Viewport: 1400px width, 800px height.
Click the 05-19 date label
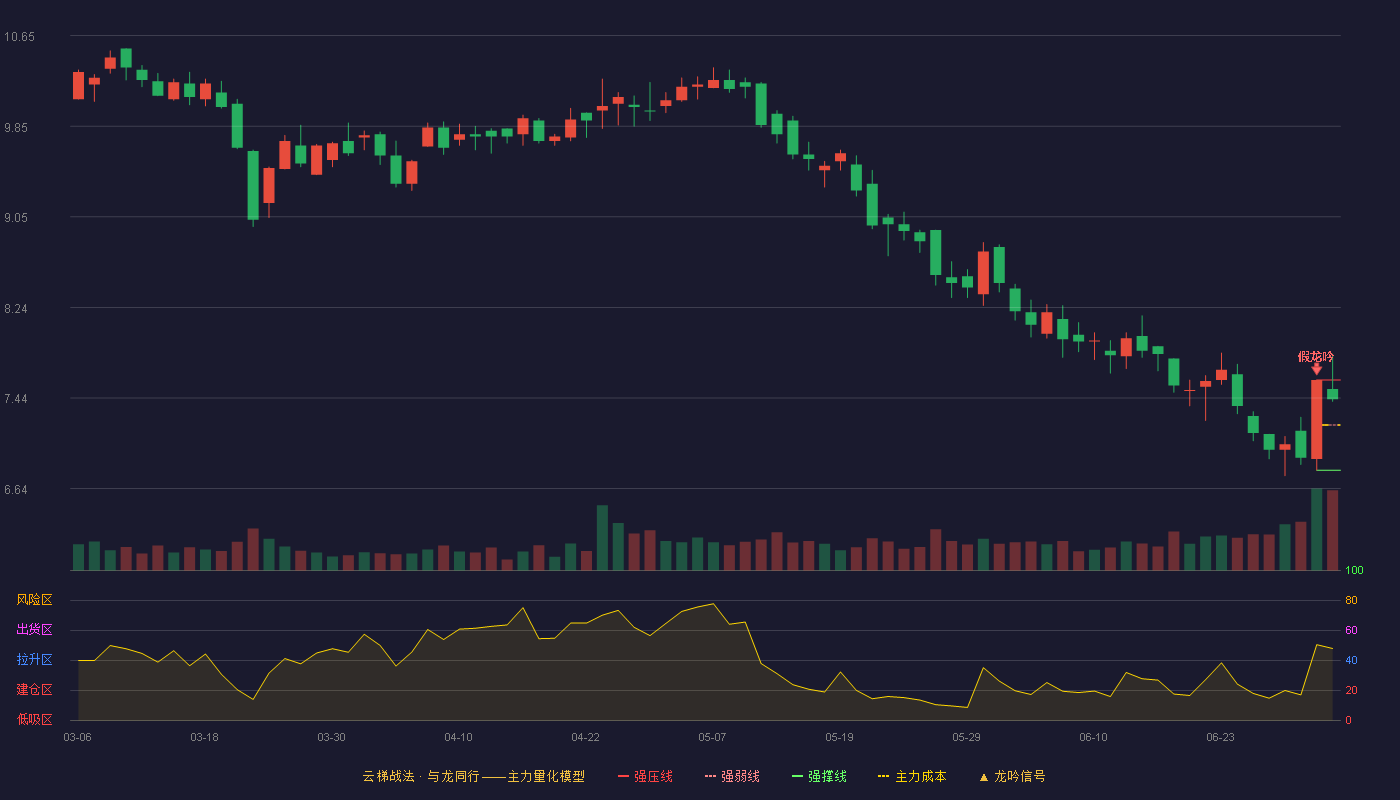(839, 737)
